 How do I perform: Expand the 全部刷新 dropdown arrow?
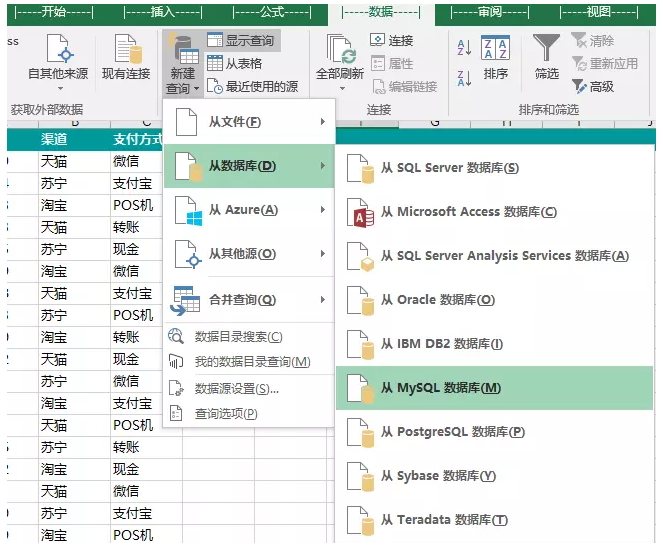pos(342,88)
